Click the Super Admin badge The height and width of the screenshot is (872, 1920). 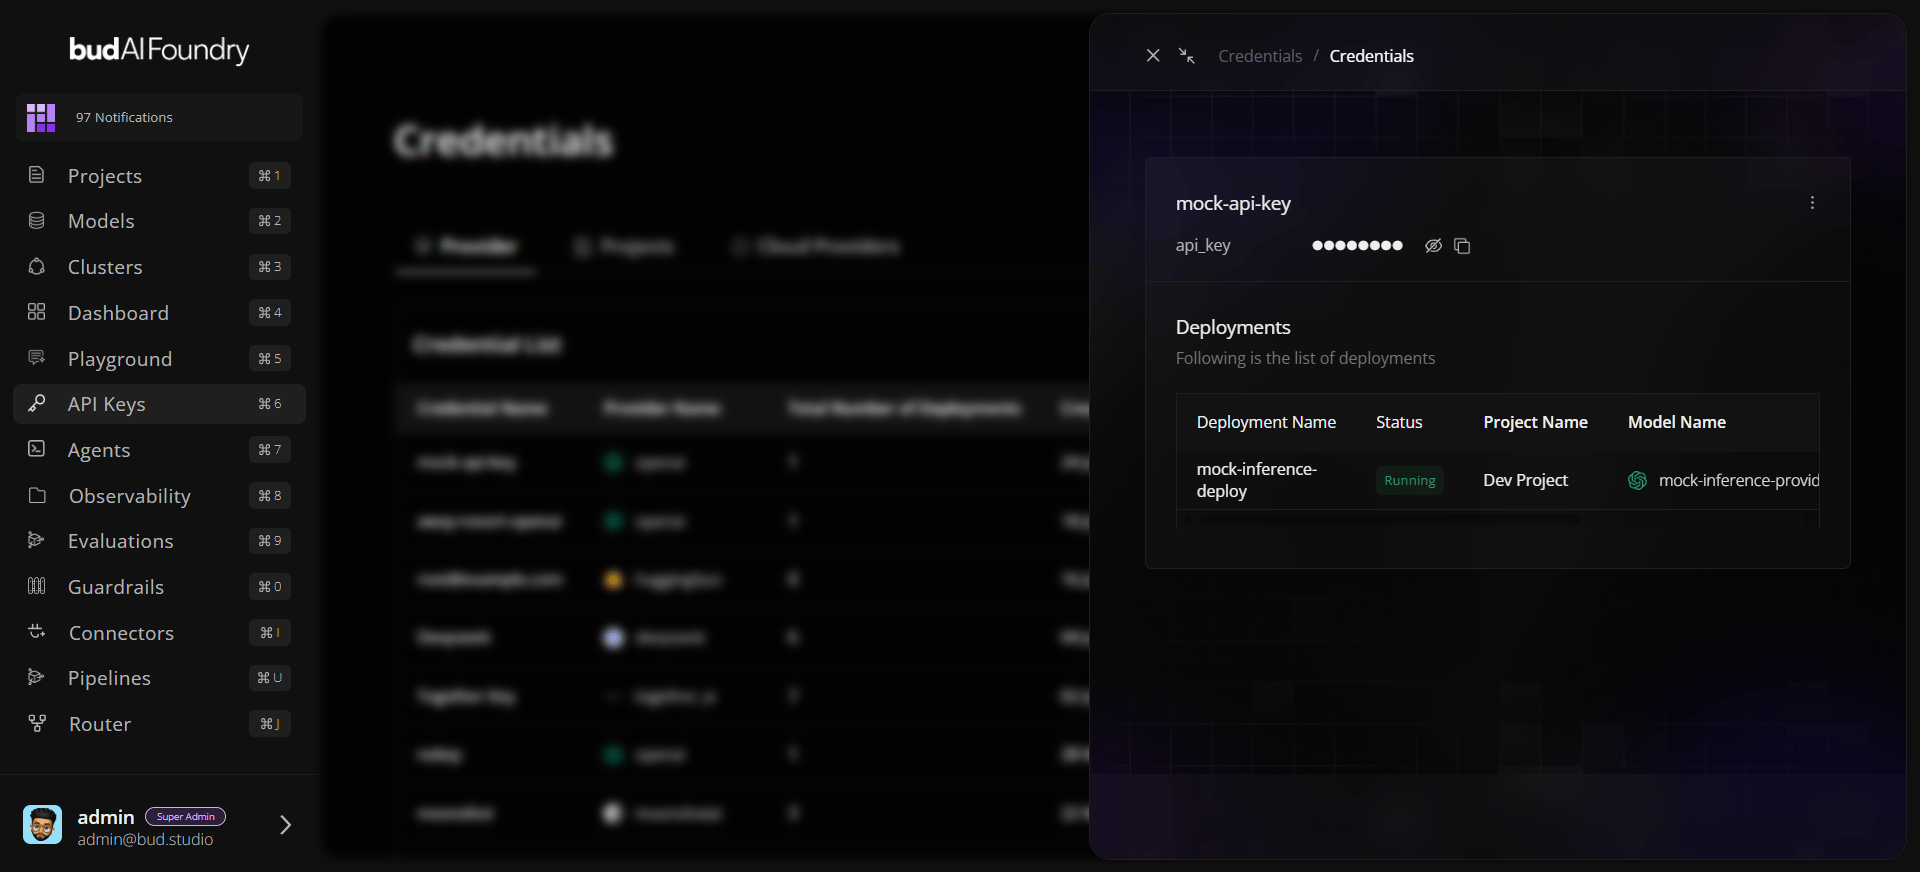(x=186, y=817)
